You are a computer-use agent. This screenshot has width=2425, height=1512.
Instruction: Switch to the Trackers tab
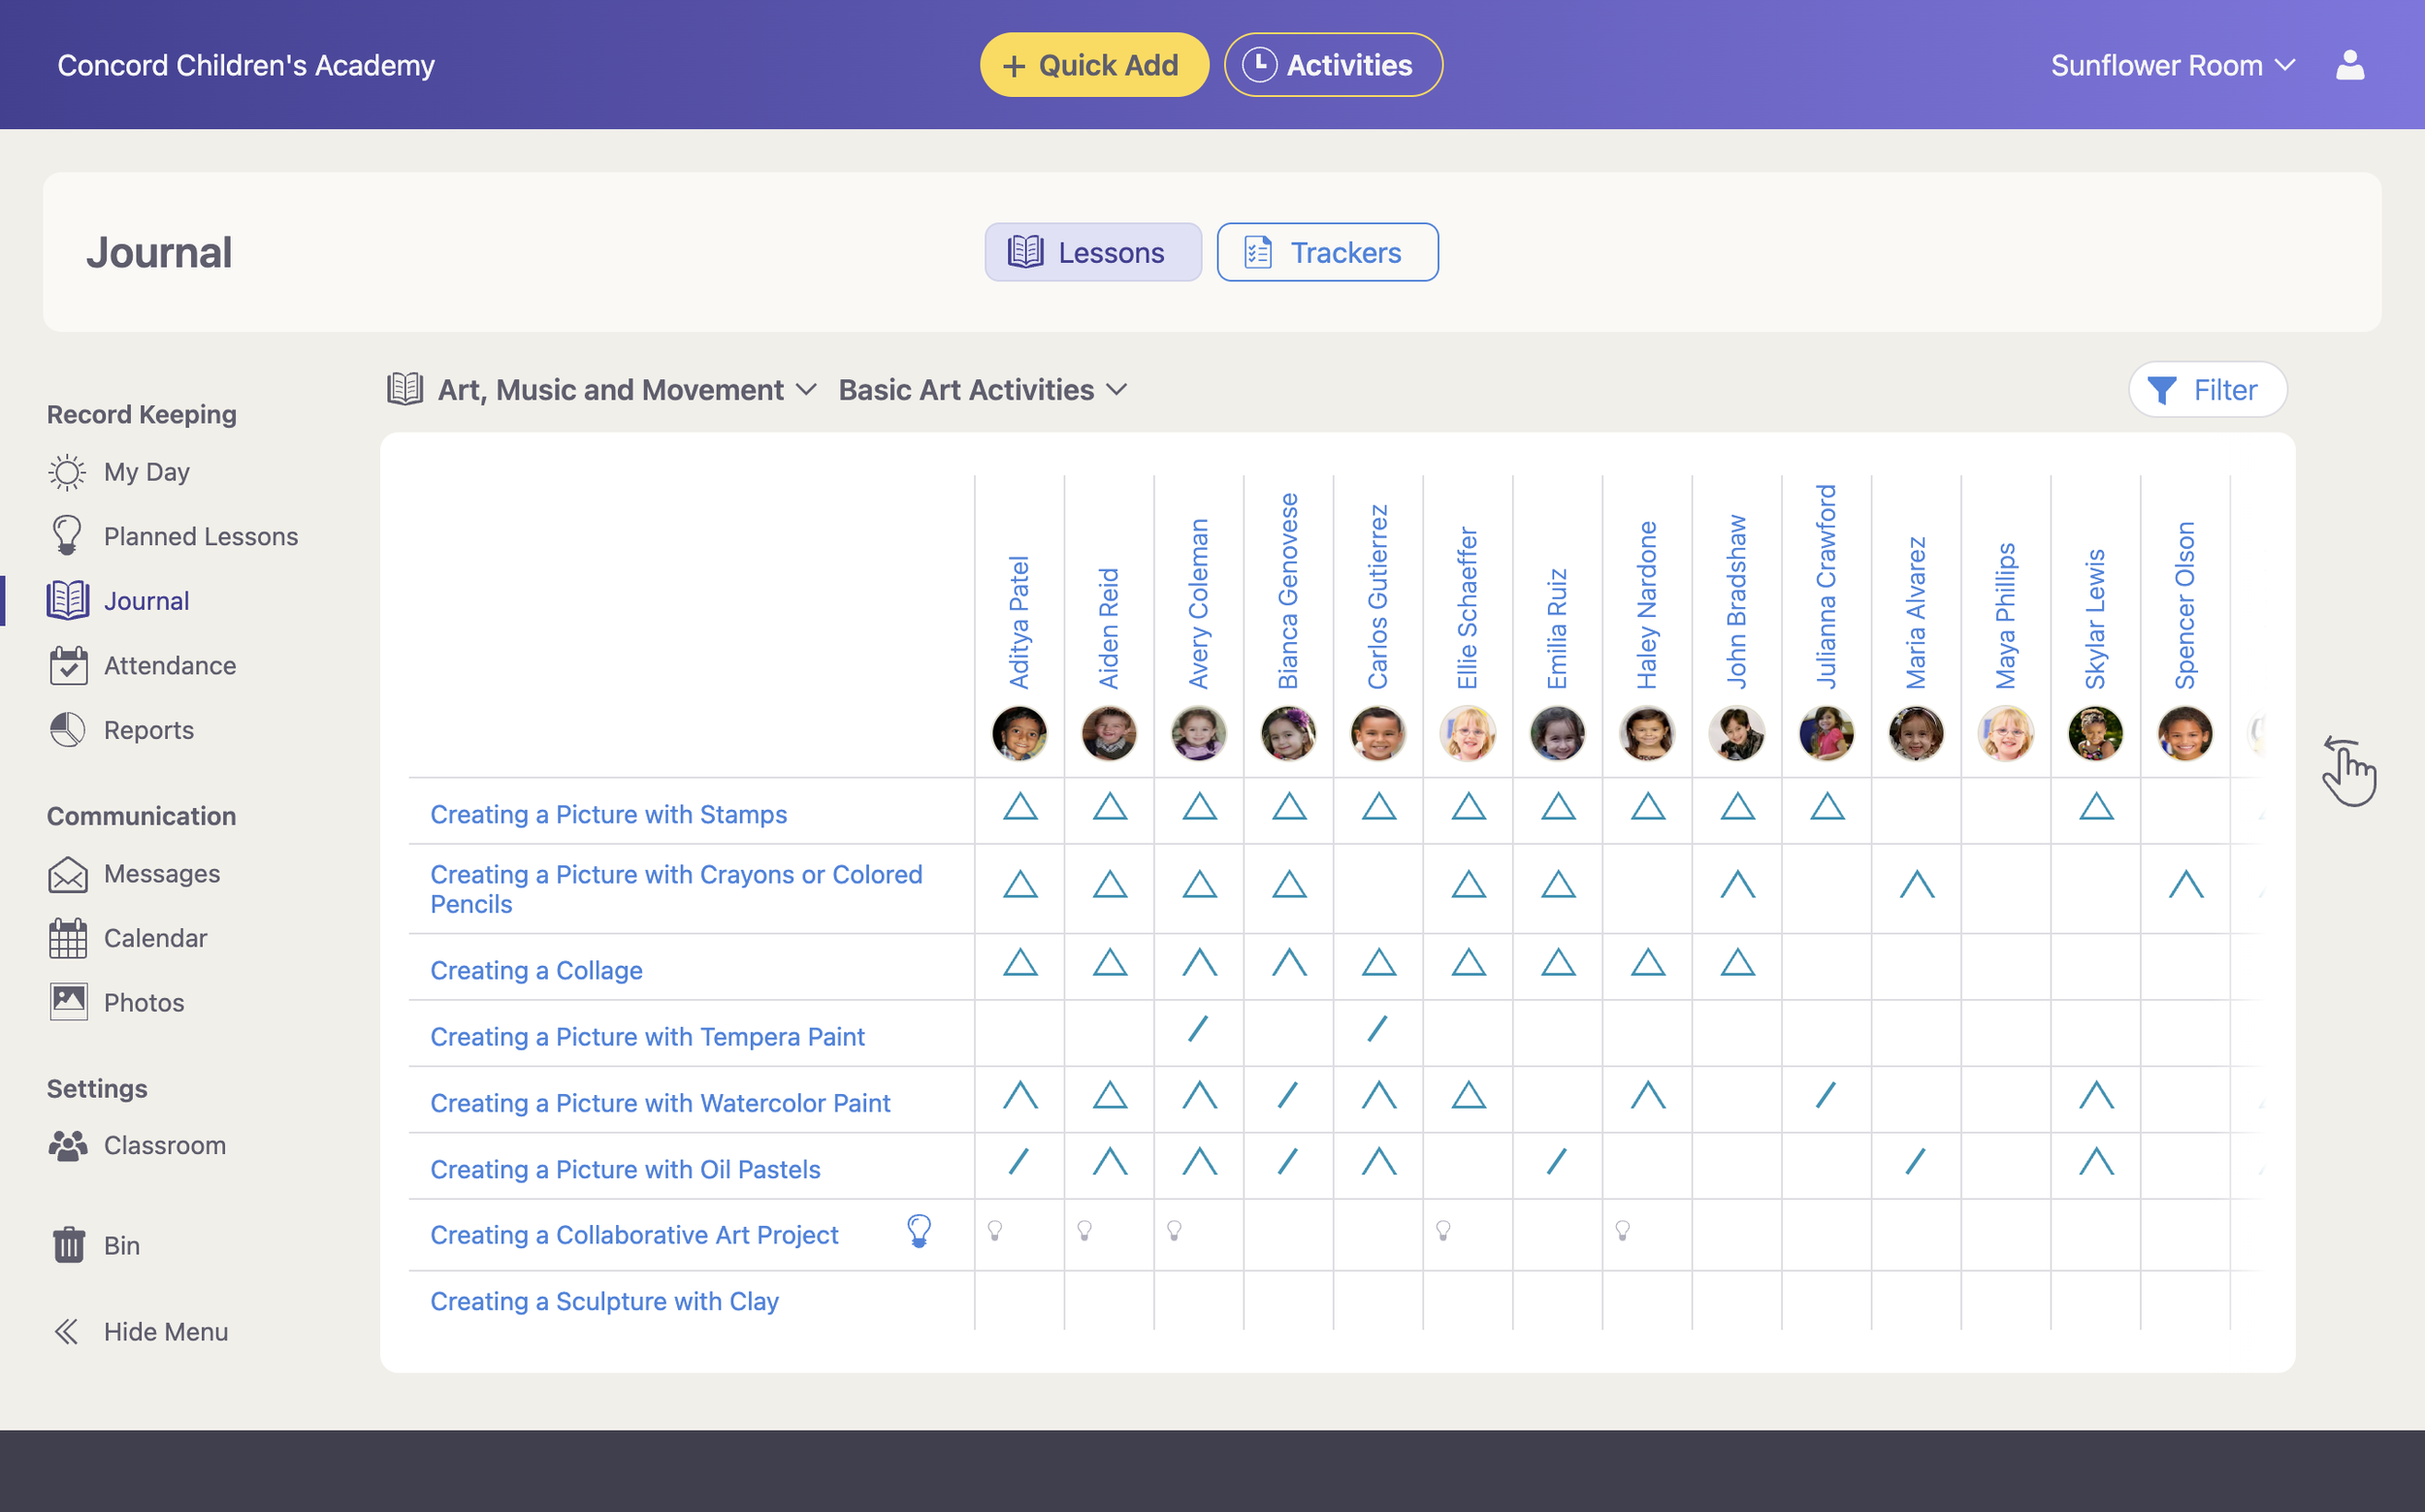(x=1327, y=252)
